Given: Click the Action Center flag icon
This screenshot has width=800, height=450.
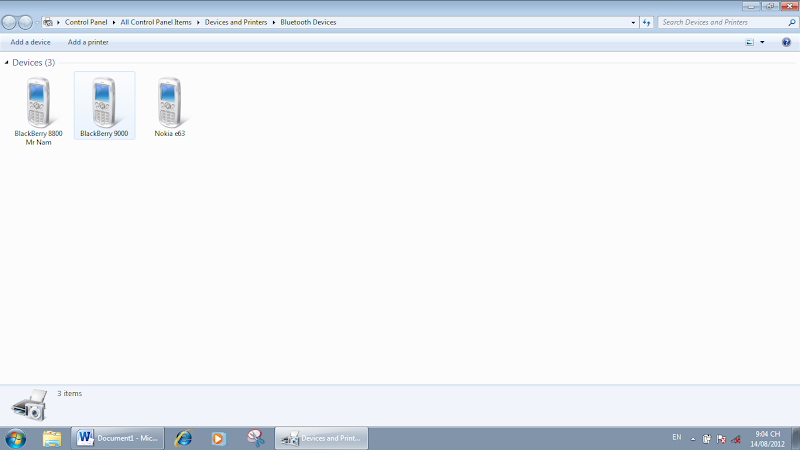Looking at the screenshot, I should click(x=721, y=439).
